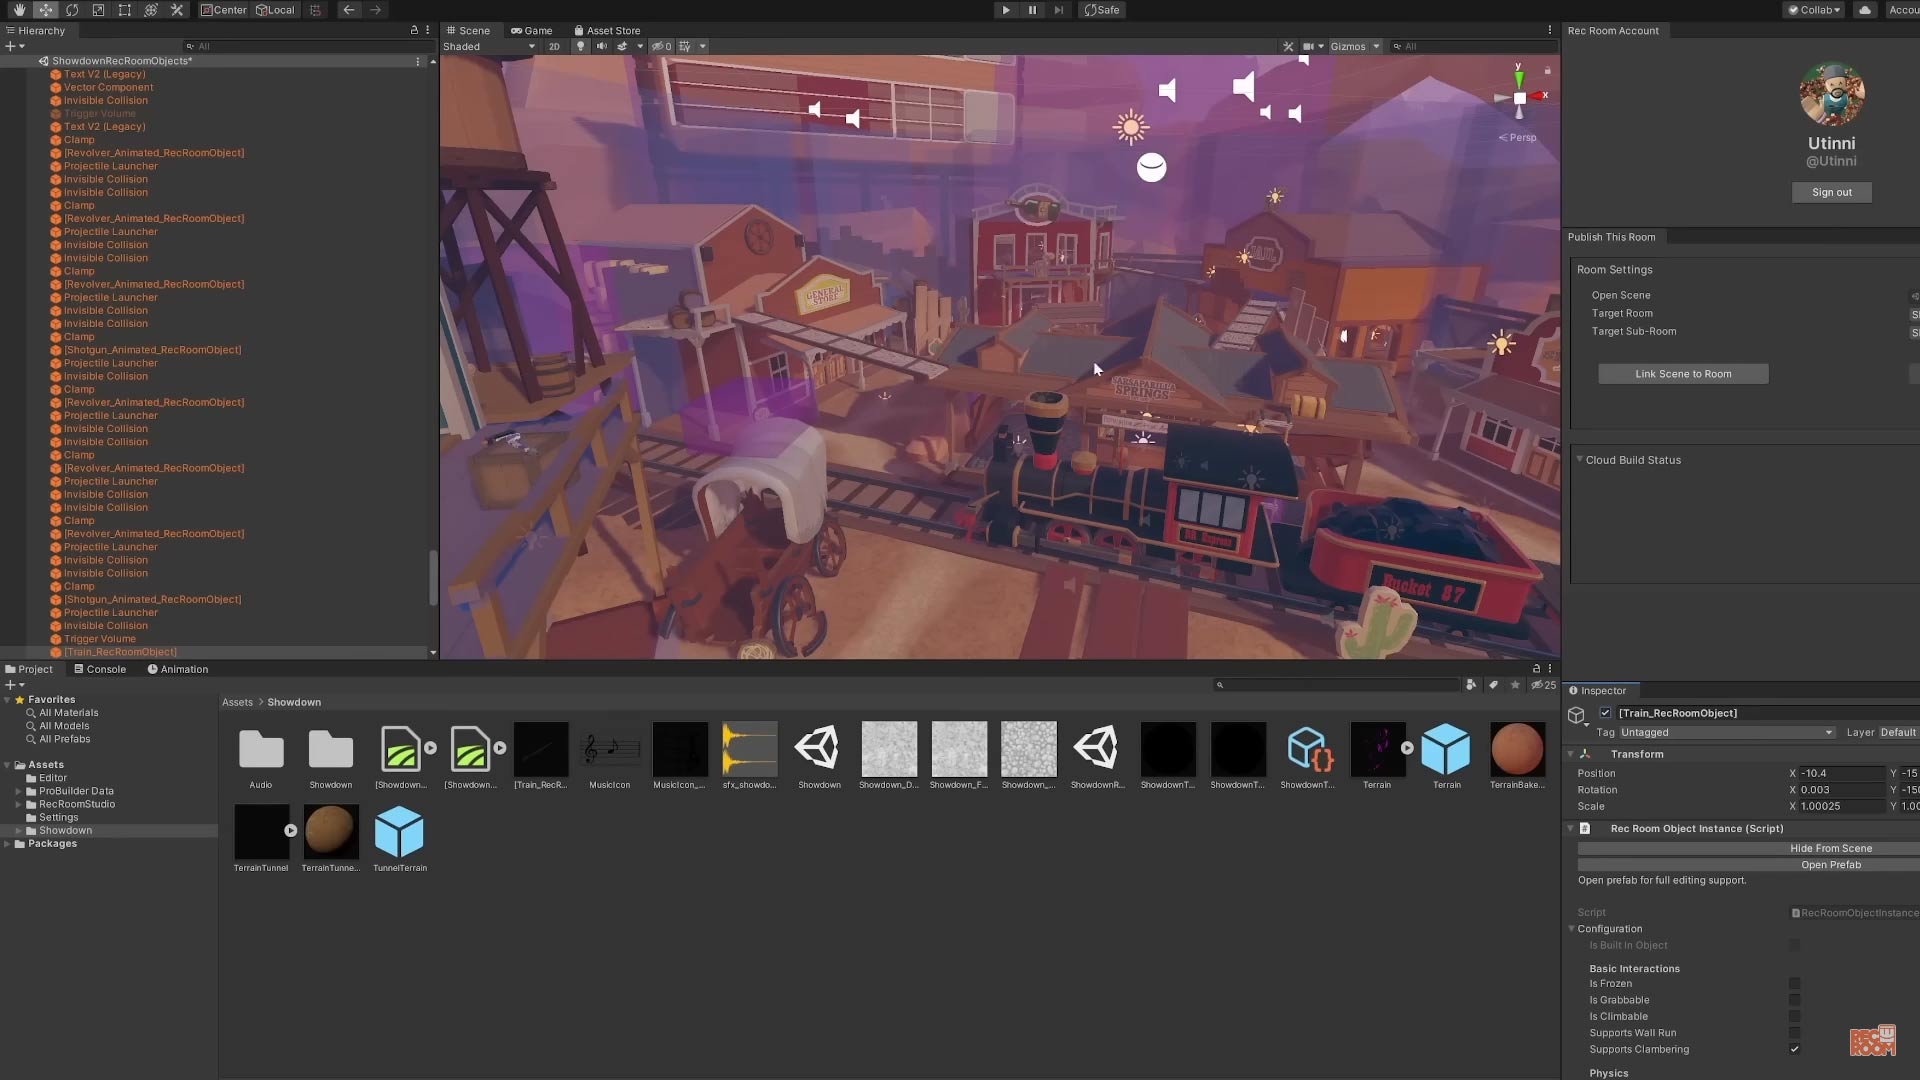Click the Open Prefab button in Inspector
The height and width of the screenshot is (1080, 1920).
point(1830,864)
